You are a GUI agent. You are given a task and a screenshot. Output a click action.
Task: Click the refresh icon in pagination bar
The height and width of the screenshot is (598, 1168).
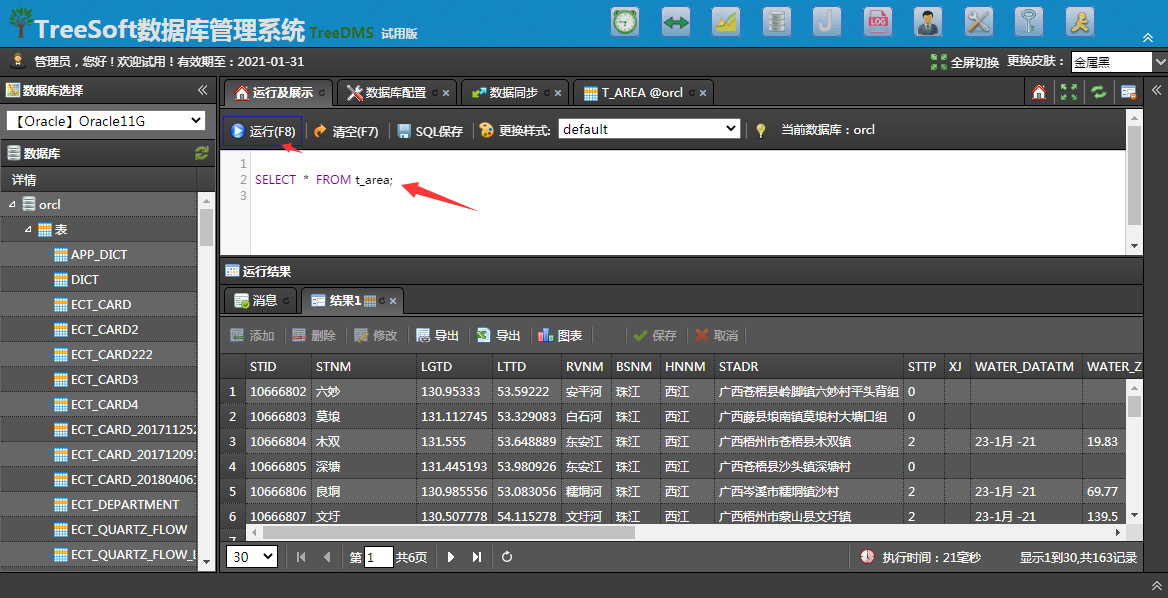point(507,556)
